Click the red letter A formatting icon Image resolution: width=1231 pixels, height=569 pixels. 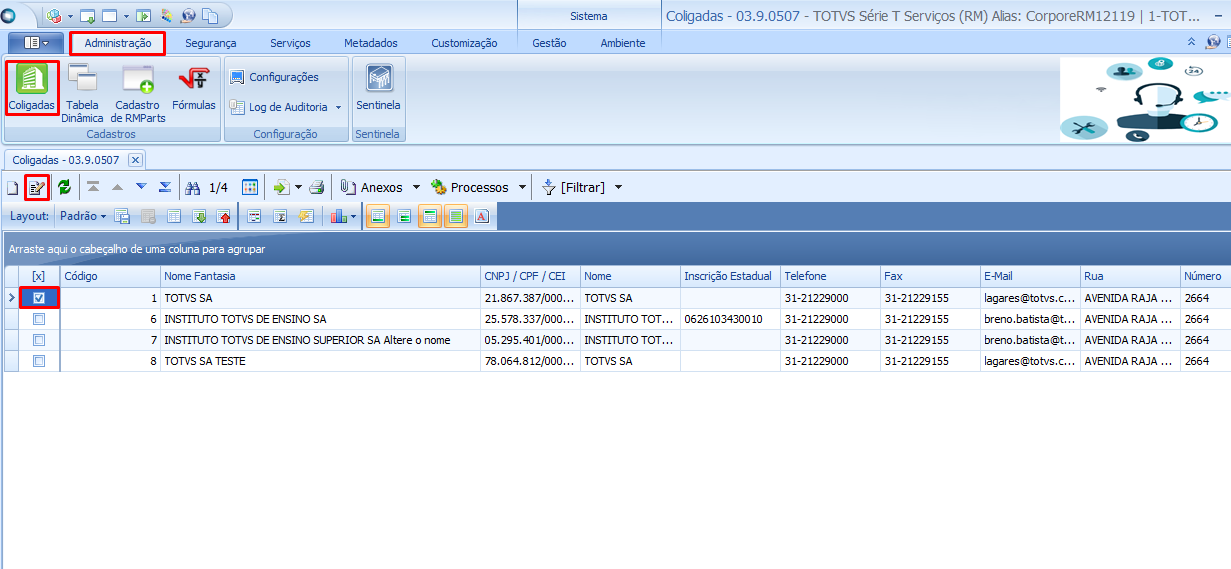(481, 216)
